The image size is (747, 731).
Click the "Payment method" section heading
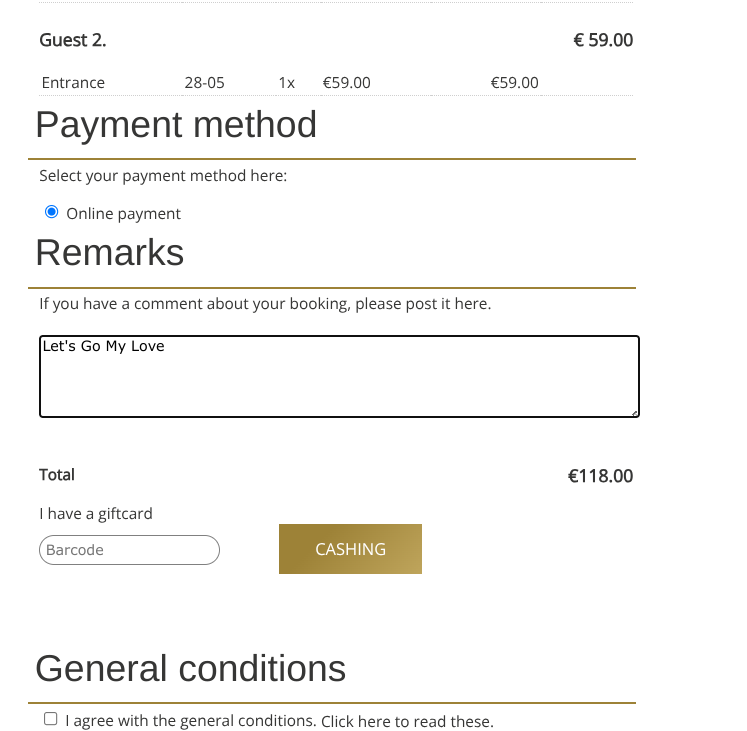point(176,125)
